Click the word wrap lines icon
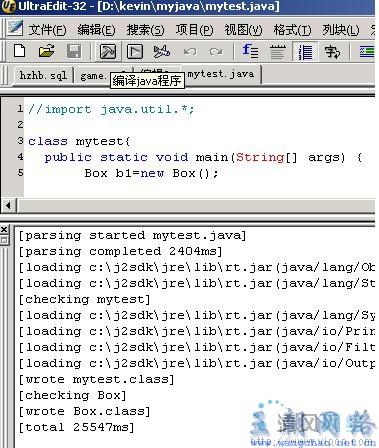Viewport: 379px width, 448px height. (x=278, y=52)
